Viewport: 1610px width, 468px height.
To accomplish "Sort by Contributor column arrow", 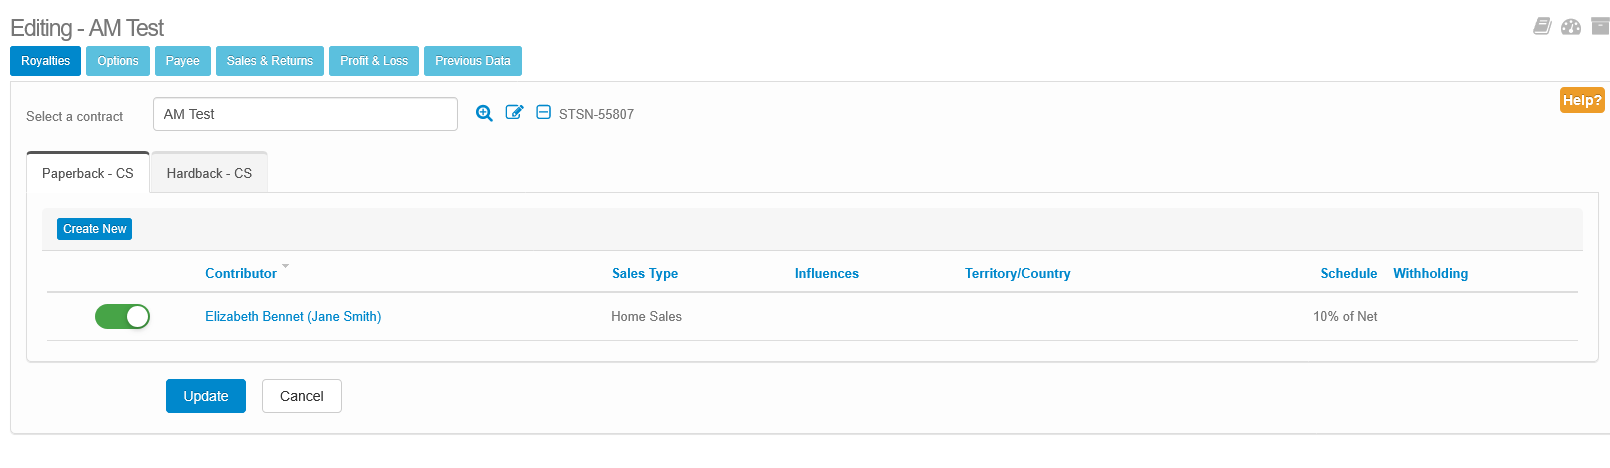I will pos(285,266).
